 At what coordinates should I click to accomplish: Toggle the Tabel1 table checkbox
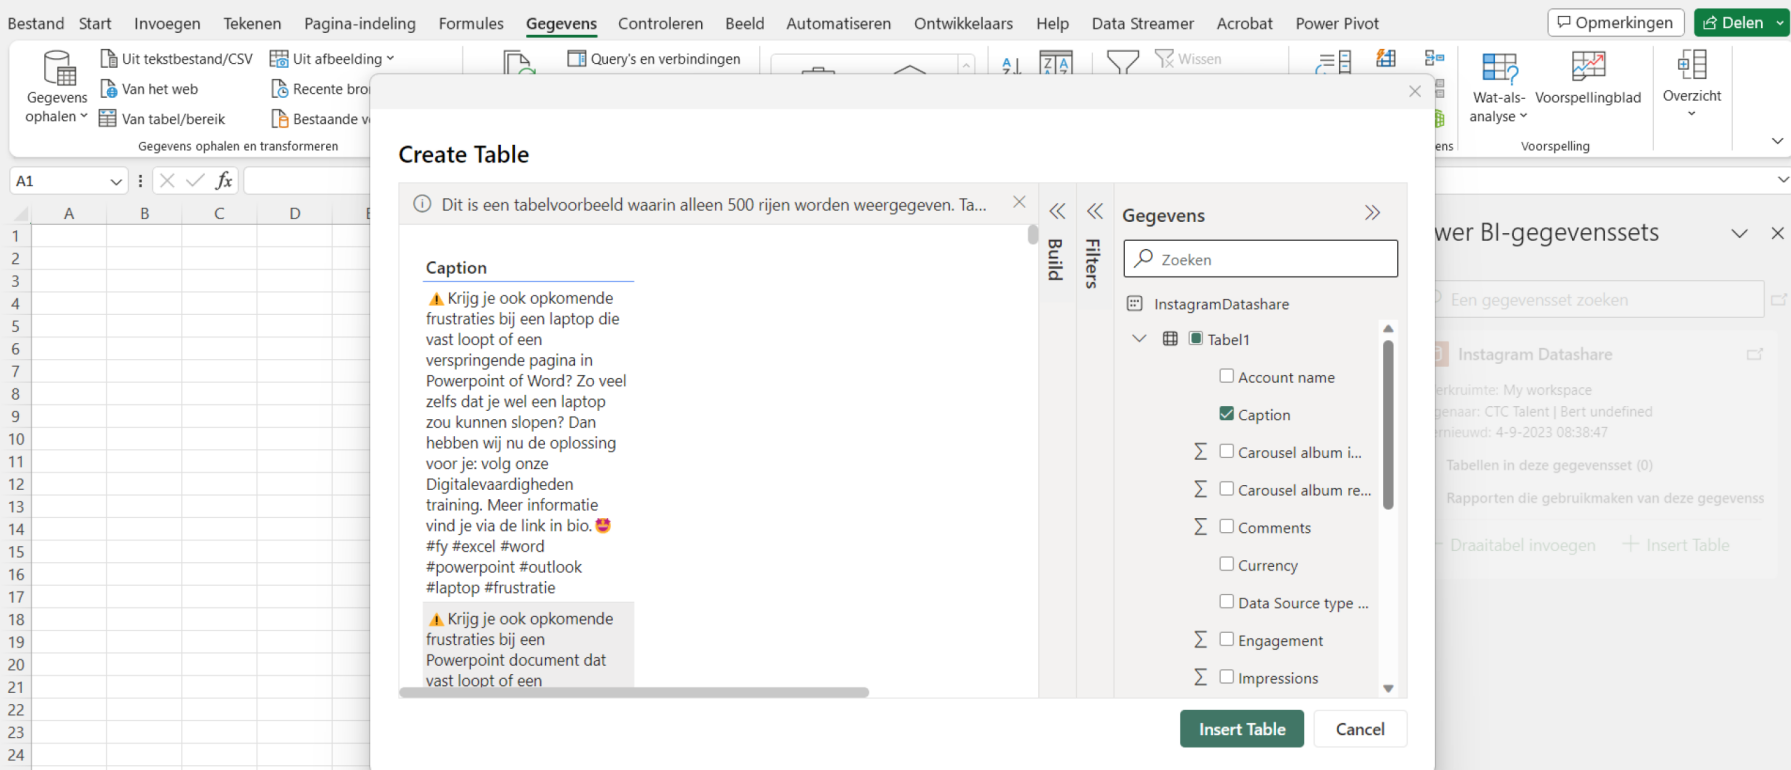(x=1195, y=338)
